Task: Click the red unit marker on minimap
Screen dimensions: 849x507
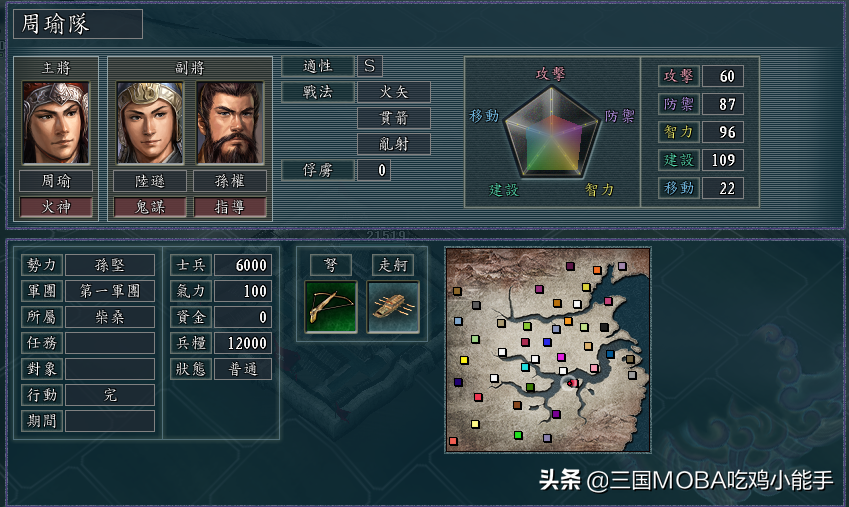Action: (x=570, y=384)
